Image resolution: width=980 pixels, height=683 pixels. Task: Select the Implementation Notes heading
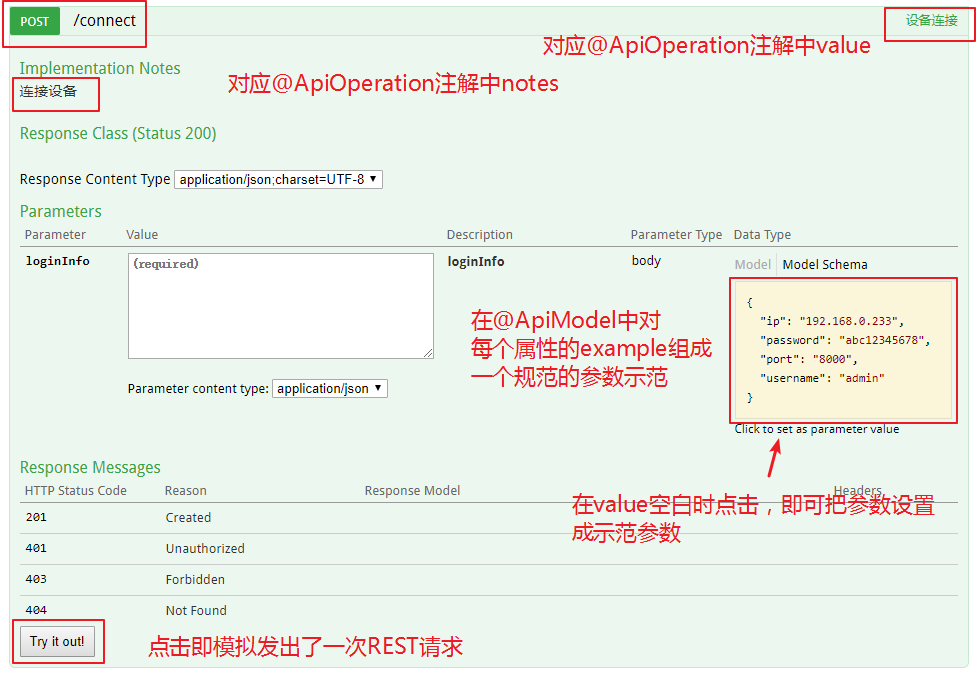100,68
